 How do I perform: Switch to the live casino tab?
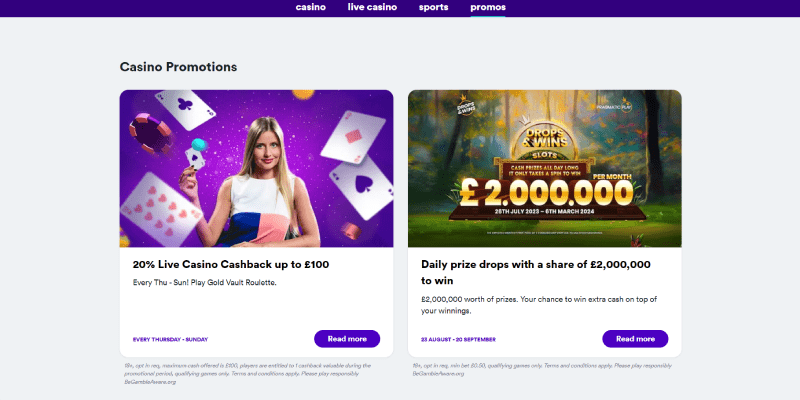click(x=372, y=7)
